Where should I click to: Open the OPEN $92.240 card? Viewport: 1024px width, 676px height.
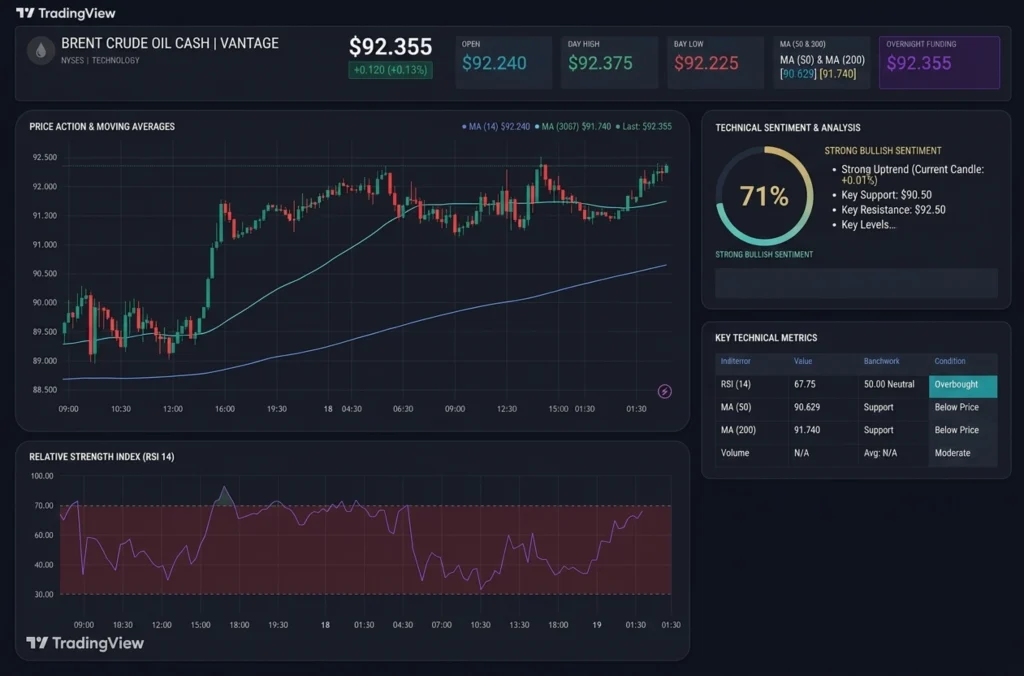coord(504,63)
